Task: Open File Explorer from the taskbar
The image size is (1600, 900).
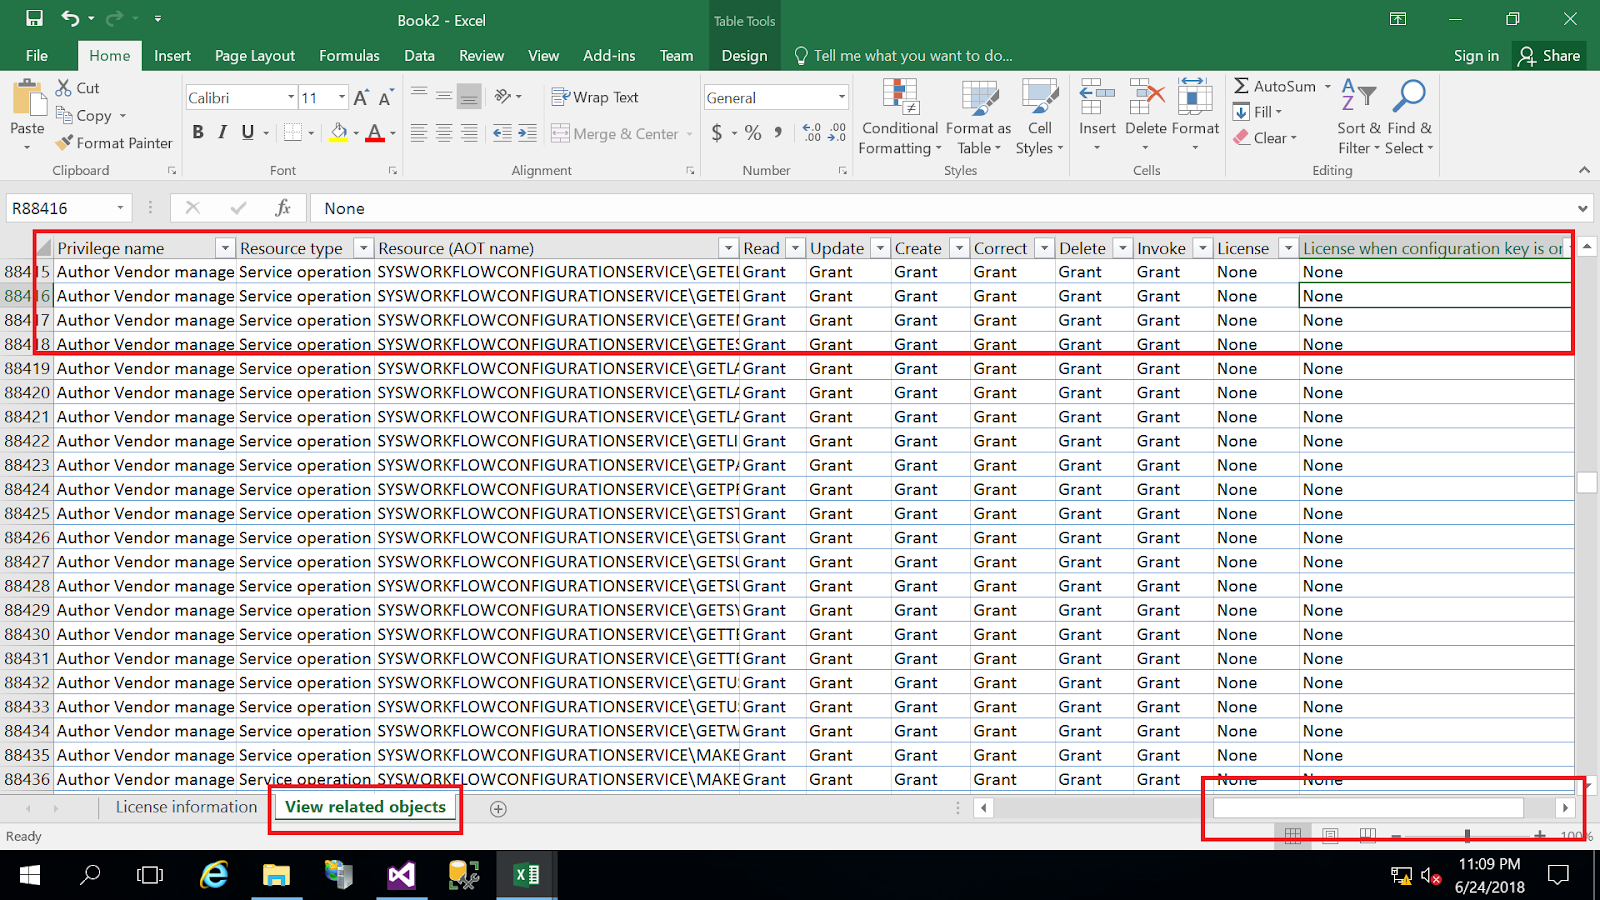Action: pyautogui.click(x=276, y=875)
